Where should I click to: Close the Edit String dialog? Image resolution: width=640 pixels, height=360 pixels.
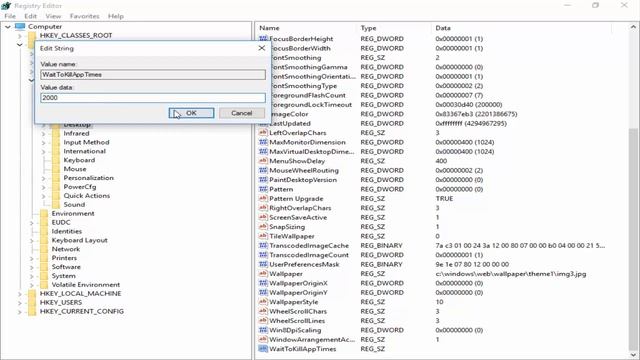point(262,48)
